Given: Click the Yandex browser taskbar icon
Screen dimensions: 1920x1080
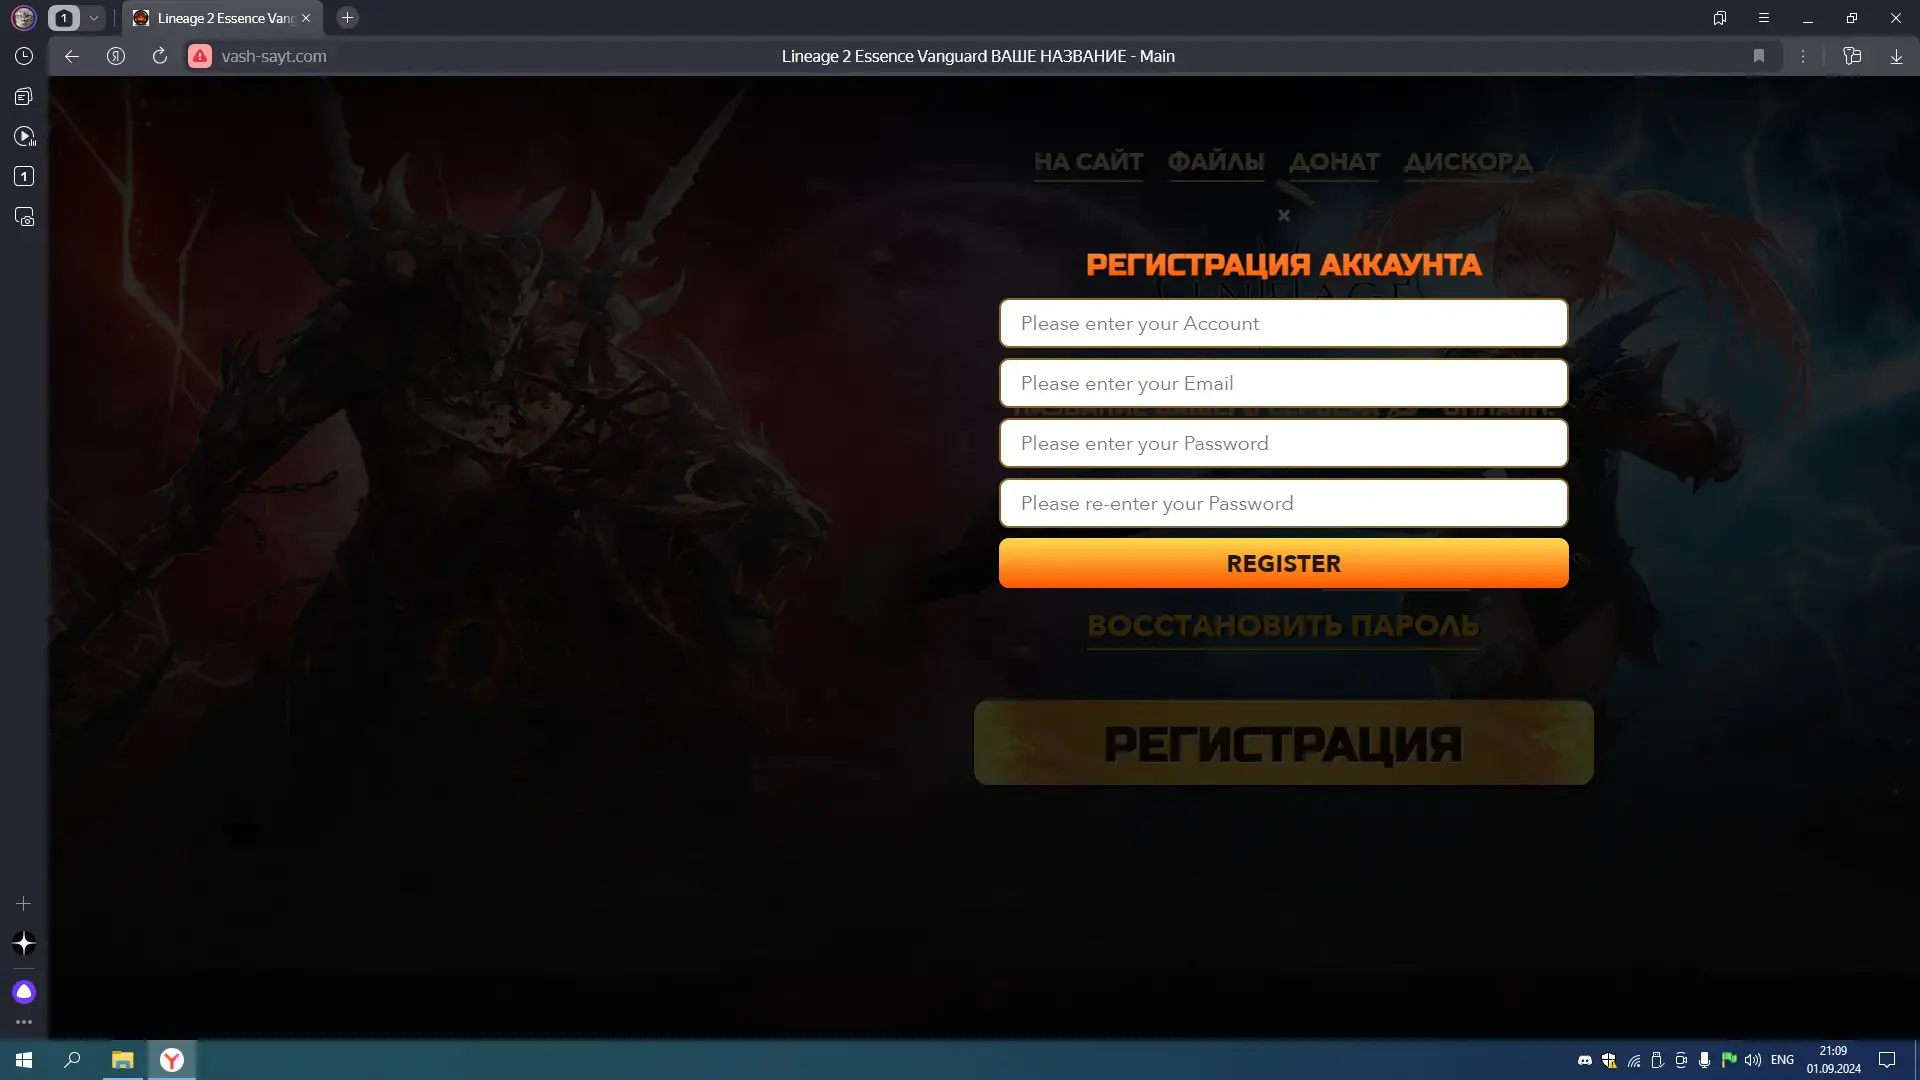Looking at the screenshot, I should click(x=171, y=1059).
